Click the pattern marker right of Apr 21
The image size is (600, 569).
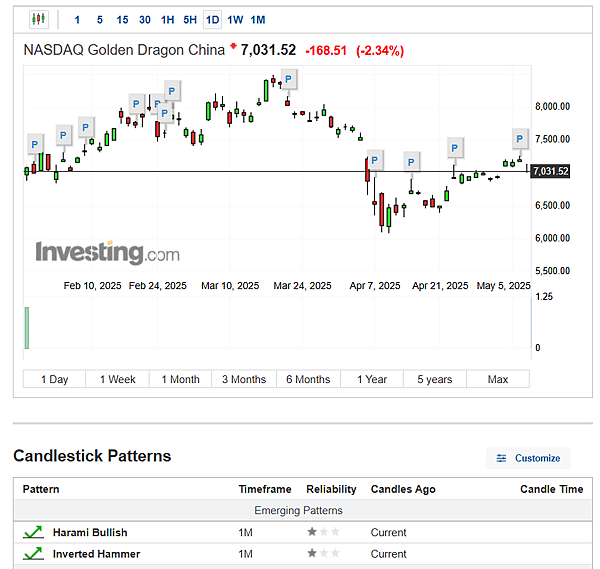pyautogui.click(x=455, y=148)
